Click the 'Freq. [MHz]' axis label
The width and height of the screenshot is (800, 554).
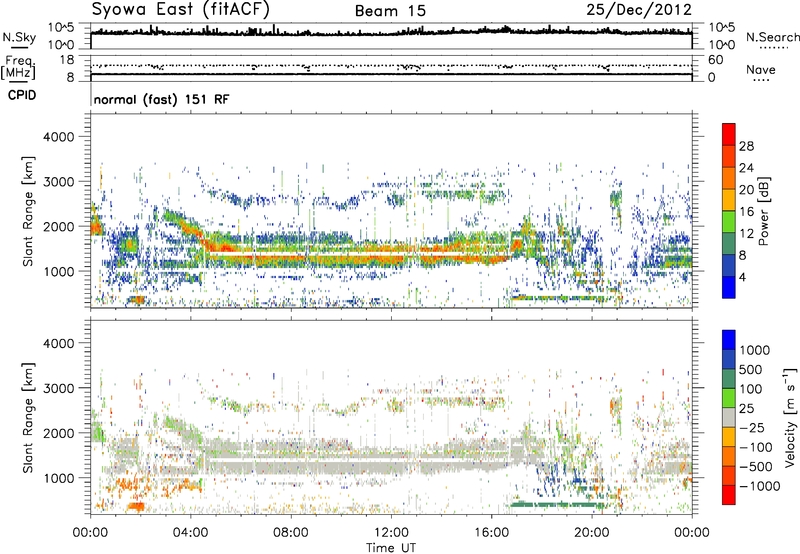[18, 67]
